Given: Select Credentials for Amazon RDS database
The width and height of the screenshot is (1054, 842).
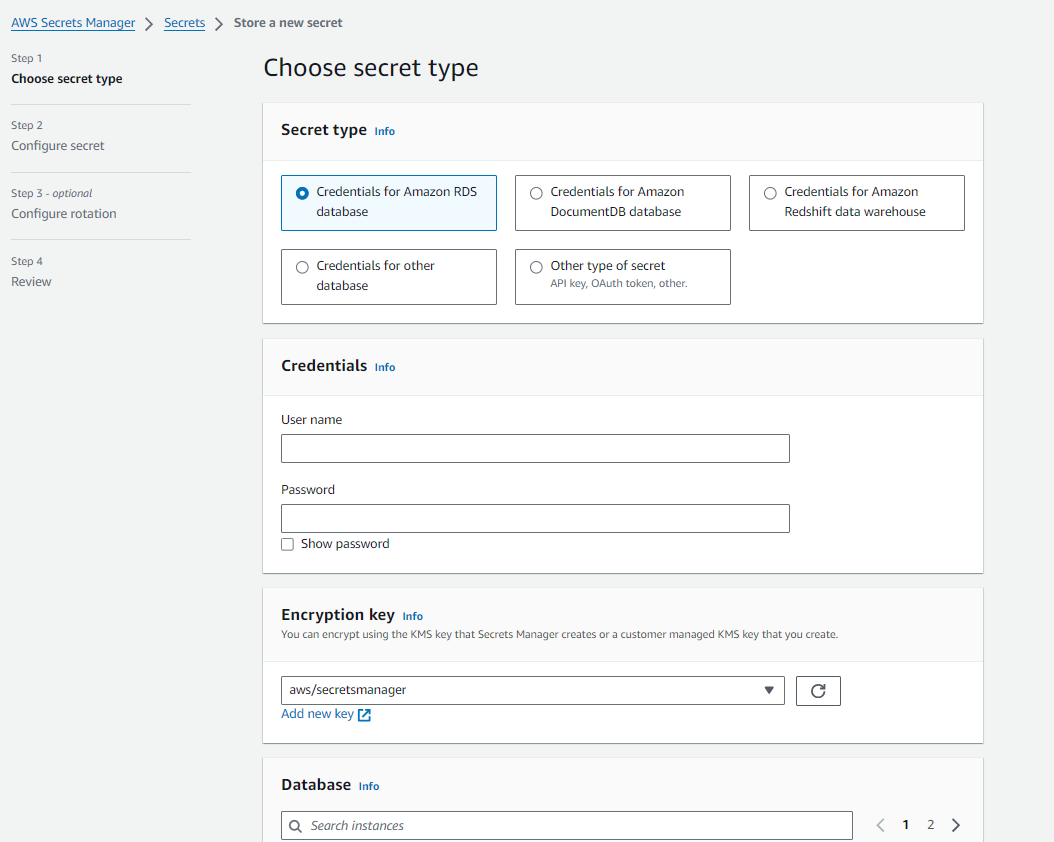Looking at the screenshot, I should click(303, 193).
